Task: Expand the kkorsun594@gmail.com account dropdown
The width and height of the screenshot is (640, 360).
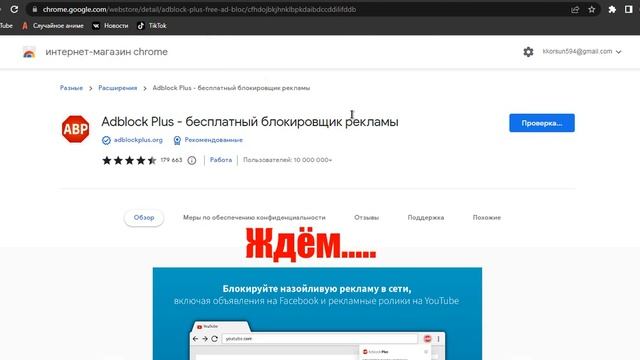Action: pyautogui.click(x=582, y=51)
